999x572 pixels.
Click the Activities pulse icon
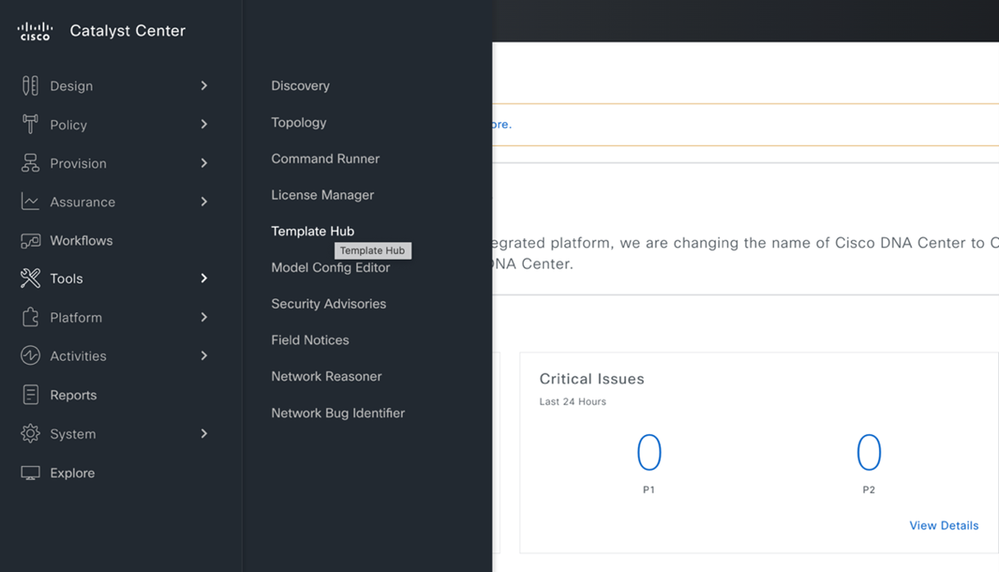coord(30,355)
